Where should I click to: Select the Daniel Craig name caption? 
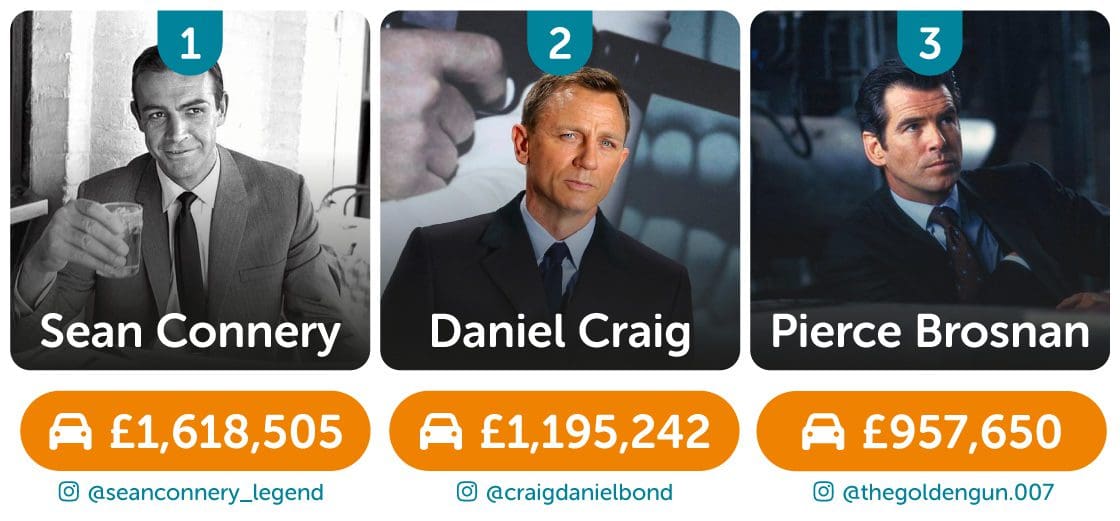[x=560, y=332]
